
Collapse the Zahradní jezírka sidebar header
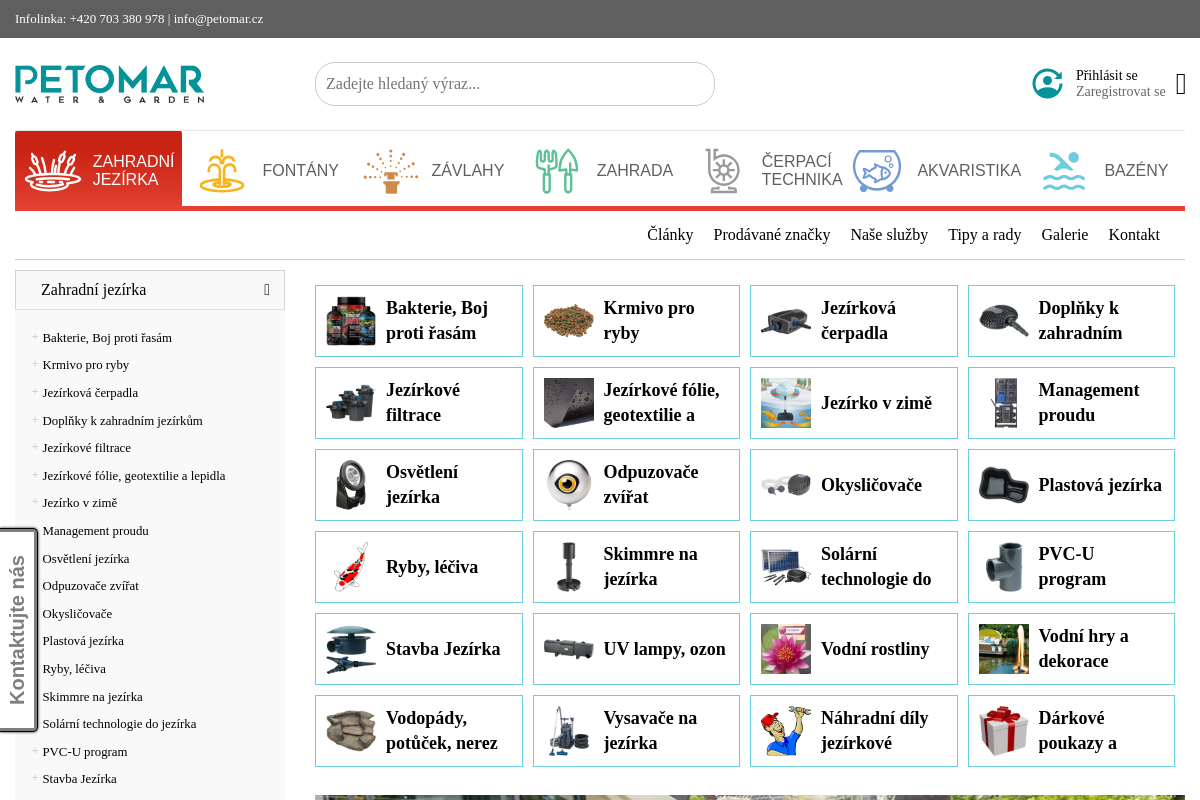tap(267, 290)
